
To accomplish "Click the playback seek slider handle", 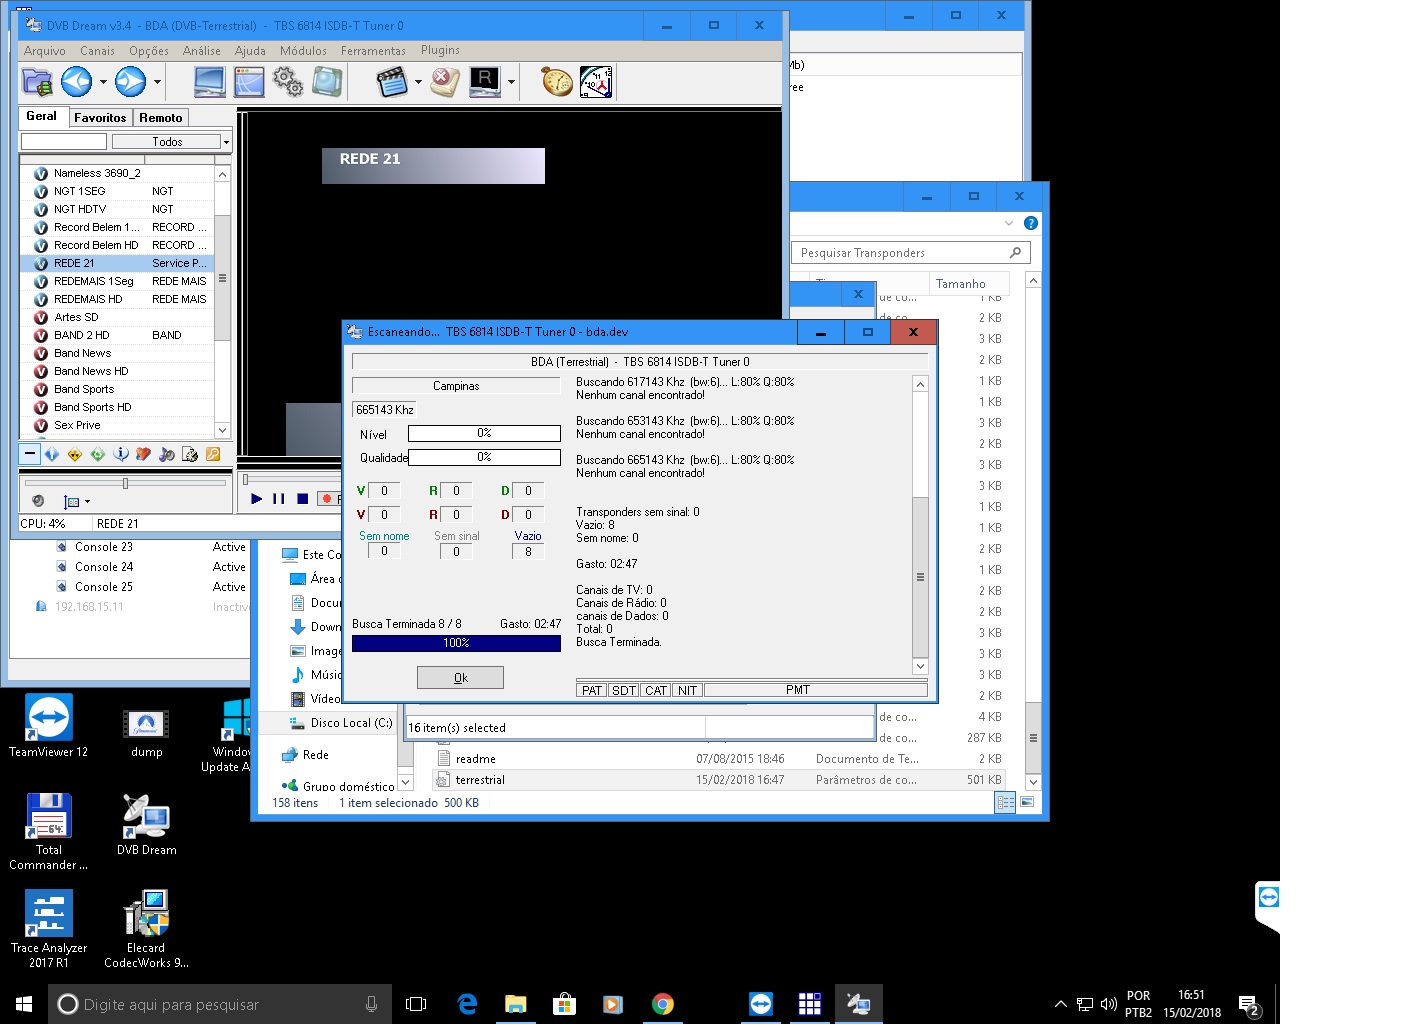I will point(246,480).
